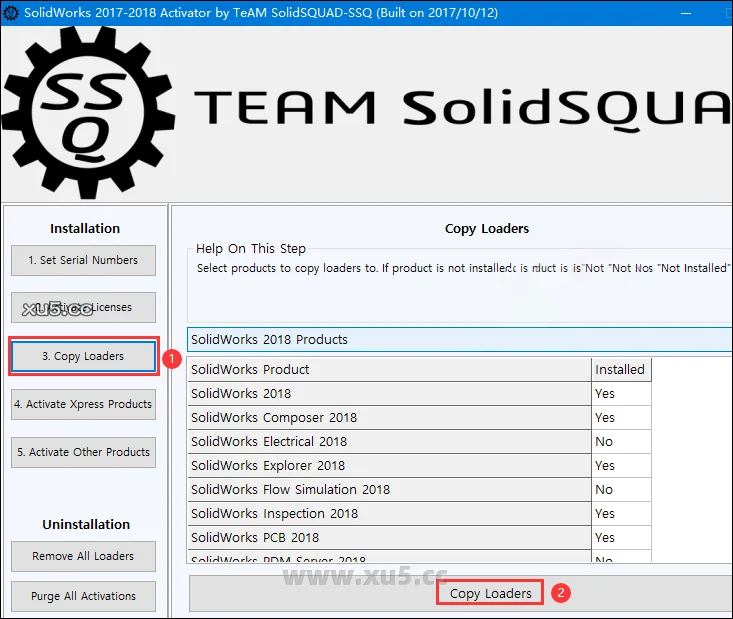This screenshot has width=733, height=619.
Task: Click the red number 1 badge
Action: coord(172,357)
